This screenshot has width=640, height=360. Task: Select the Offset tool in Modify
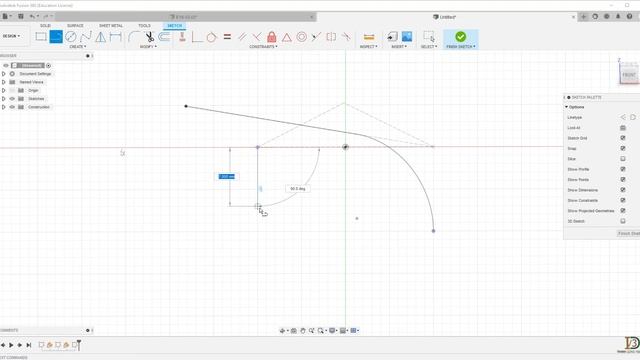click(164, 37)
